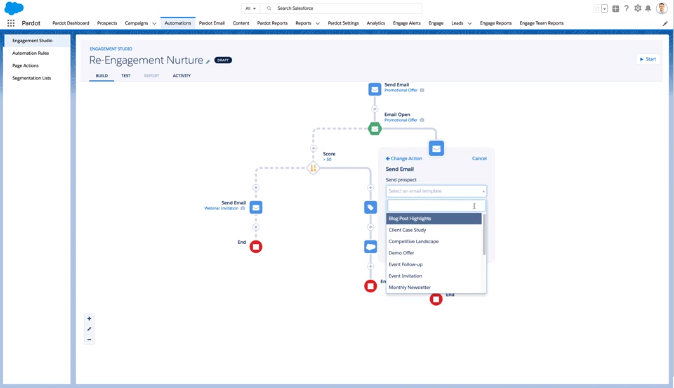This screenshot has height=388, width=674.
Task: Select the notify chat-bubble action node
Action: [371, 247]
